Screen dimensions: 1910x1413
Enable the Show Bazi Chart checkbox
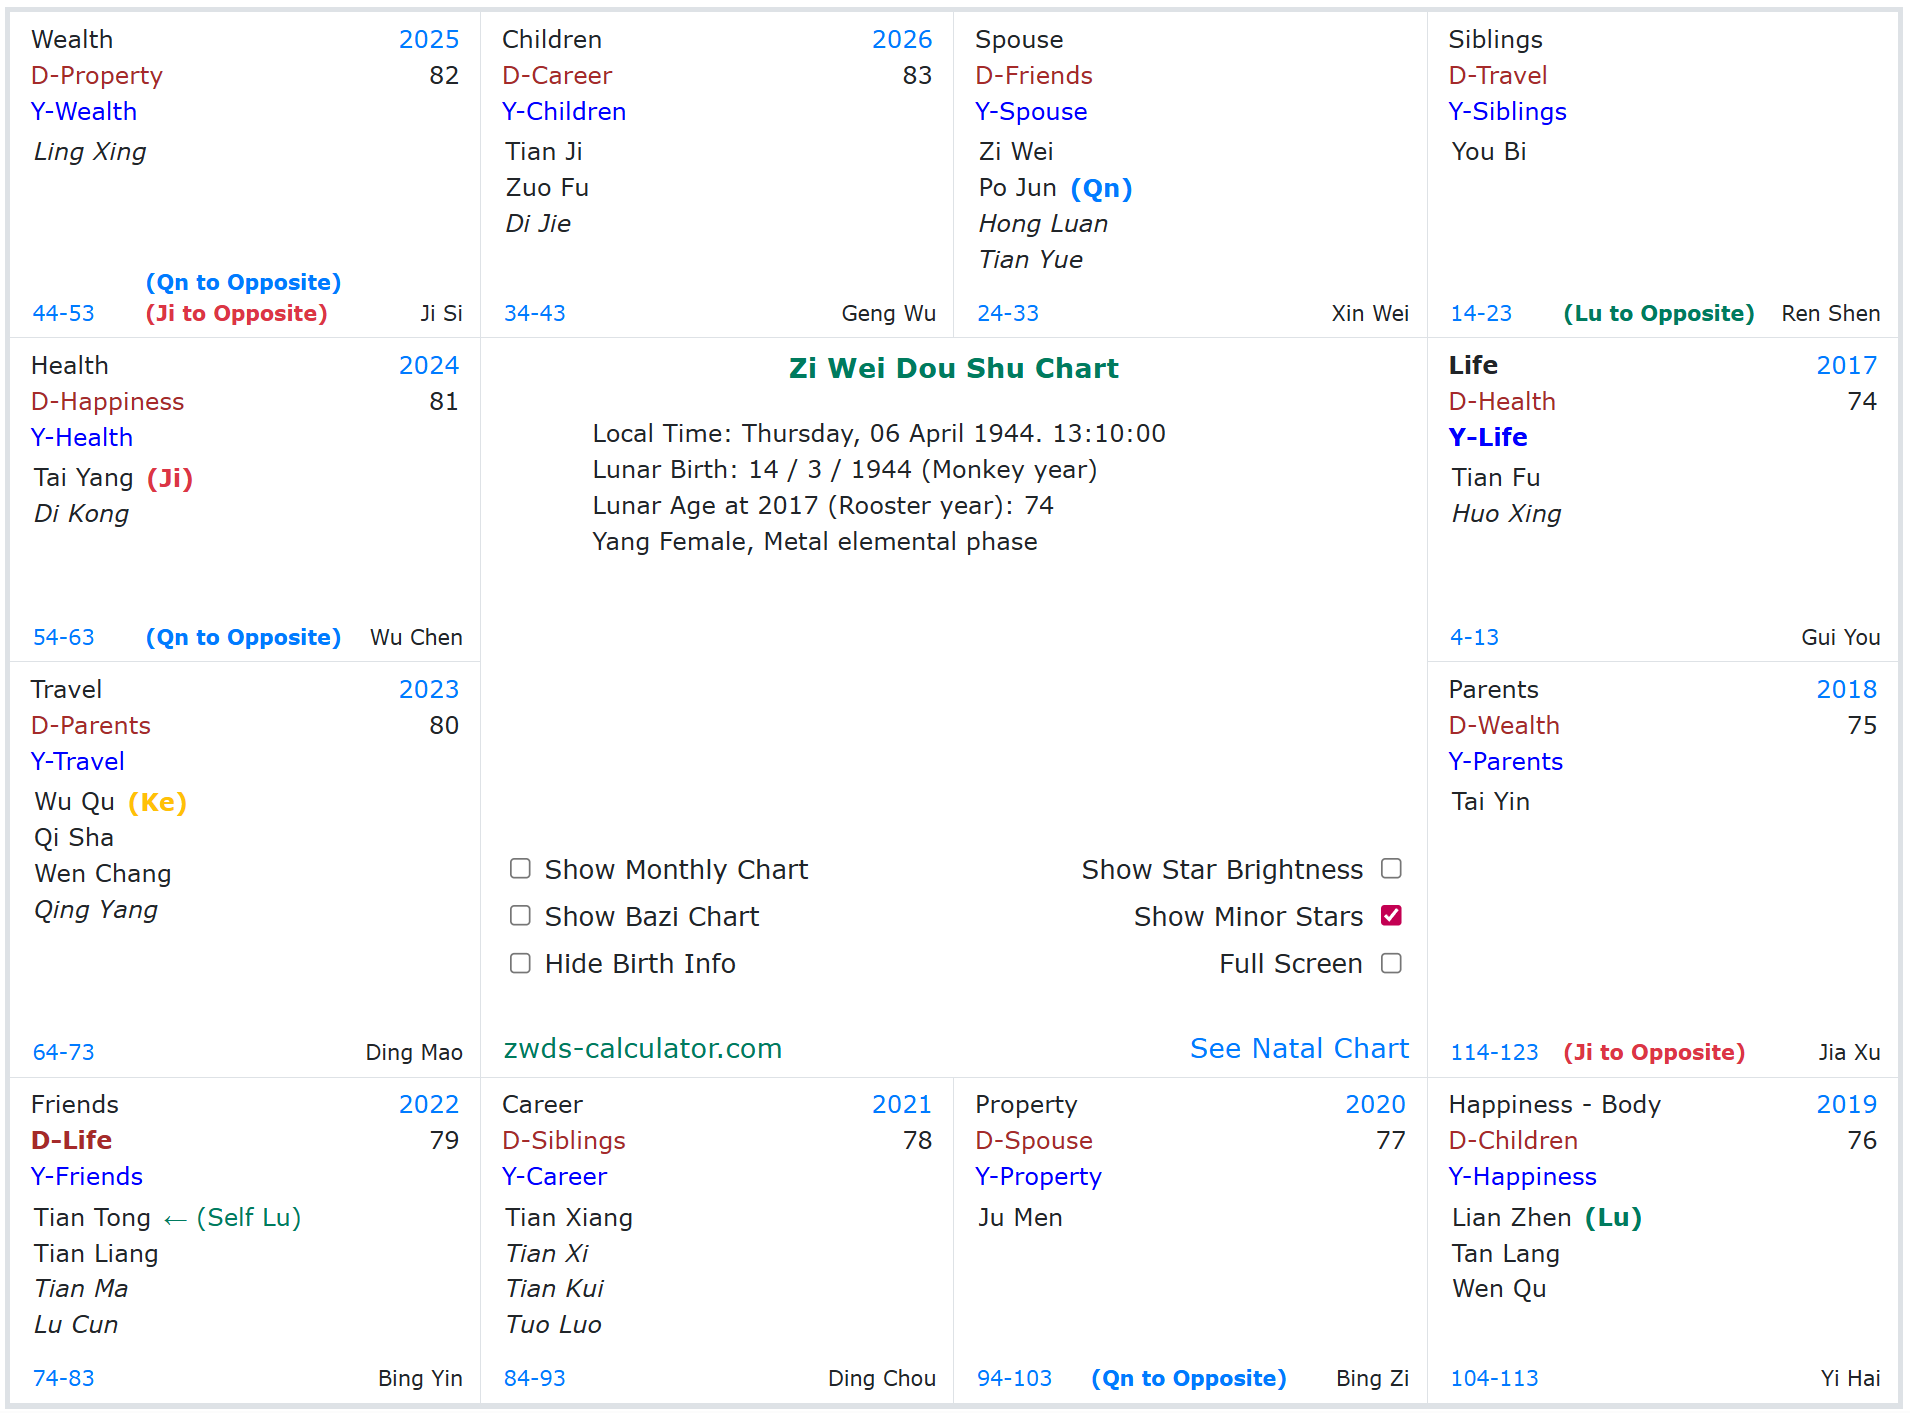(520, 915)
